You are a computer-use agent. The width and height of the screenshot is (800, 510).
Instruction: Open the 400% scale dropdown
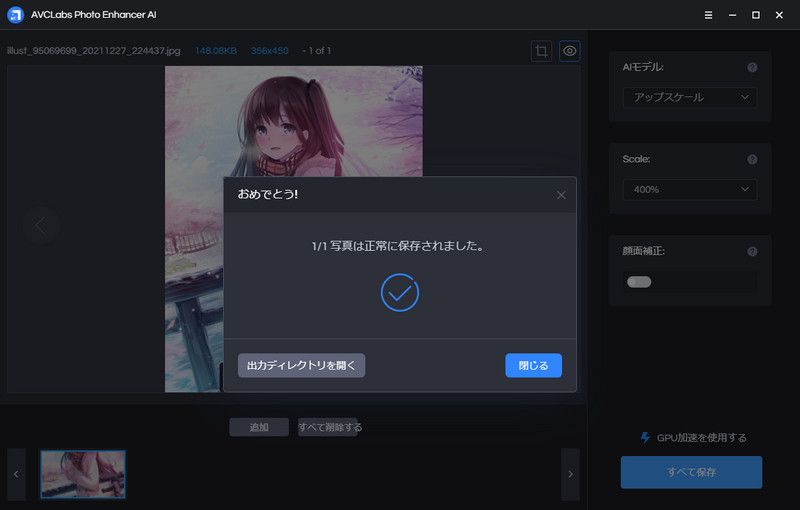(x=690, y=190)
